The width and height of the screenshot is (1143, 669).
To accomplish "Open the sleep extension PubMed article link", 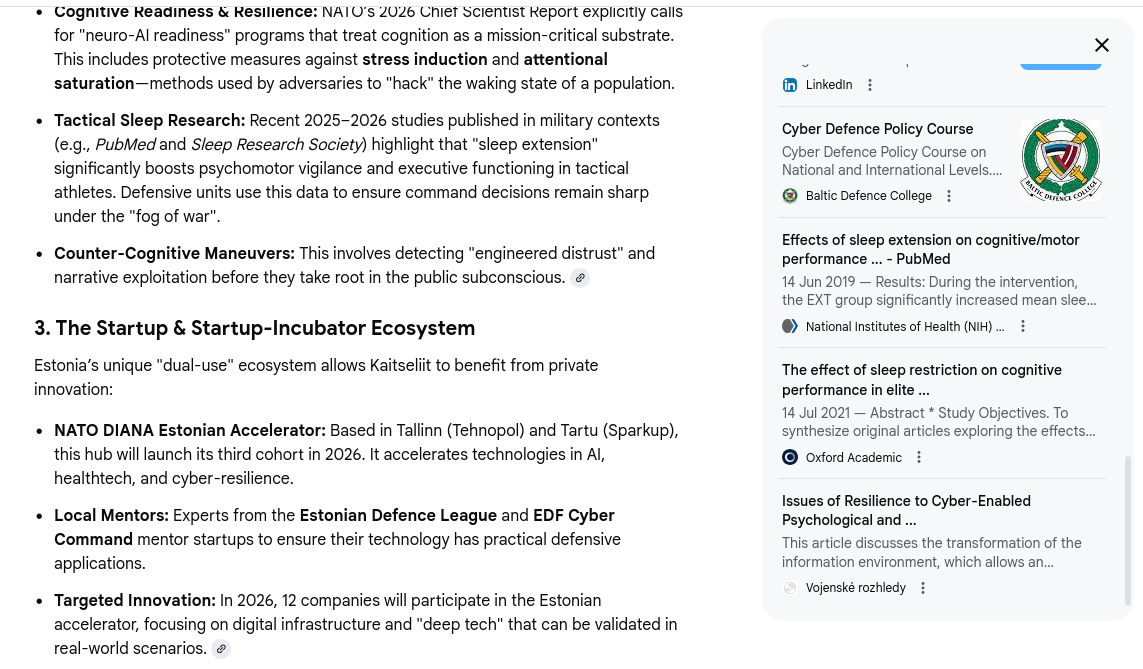I will click(x=930, y=249).
